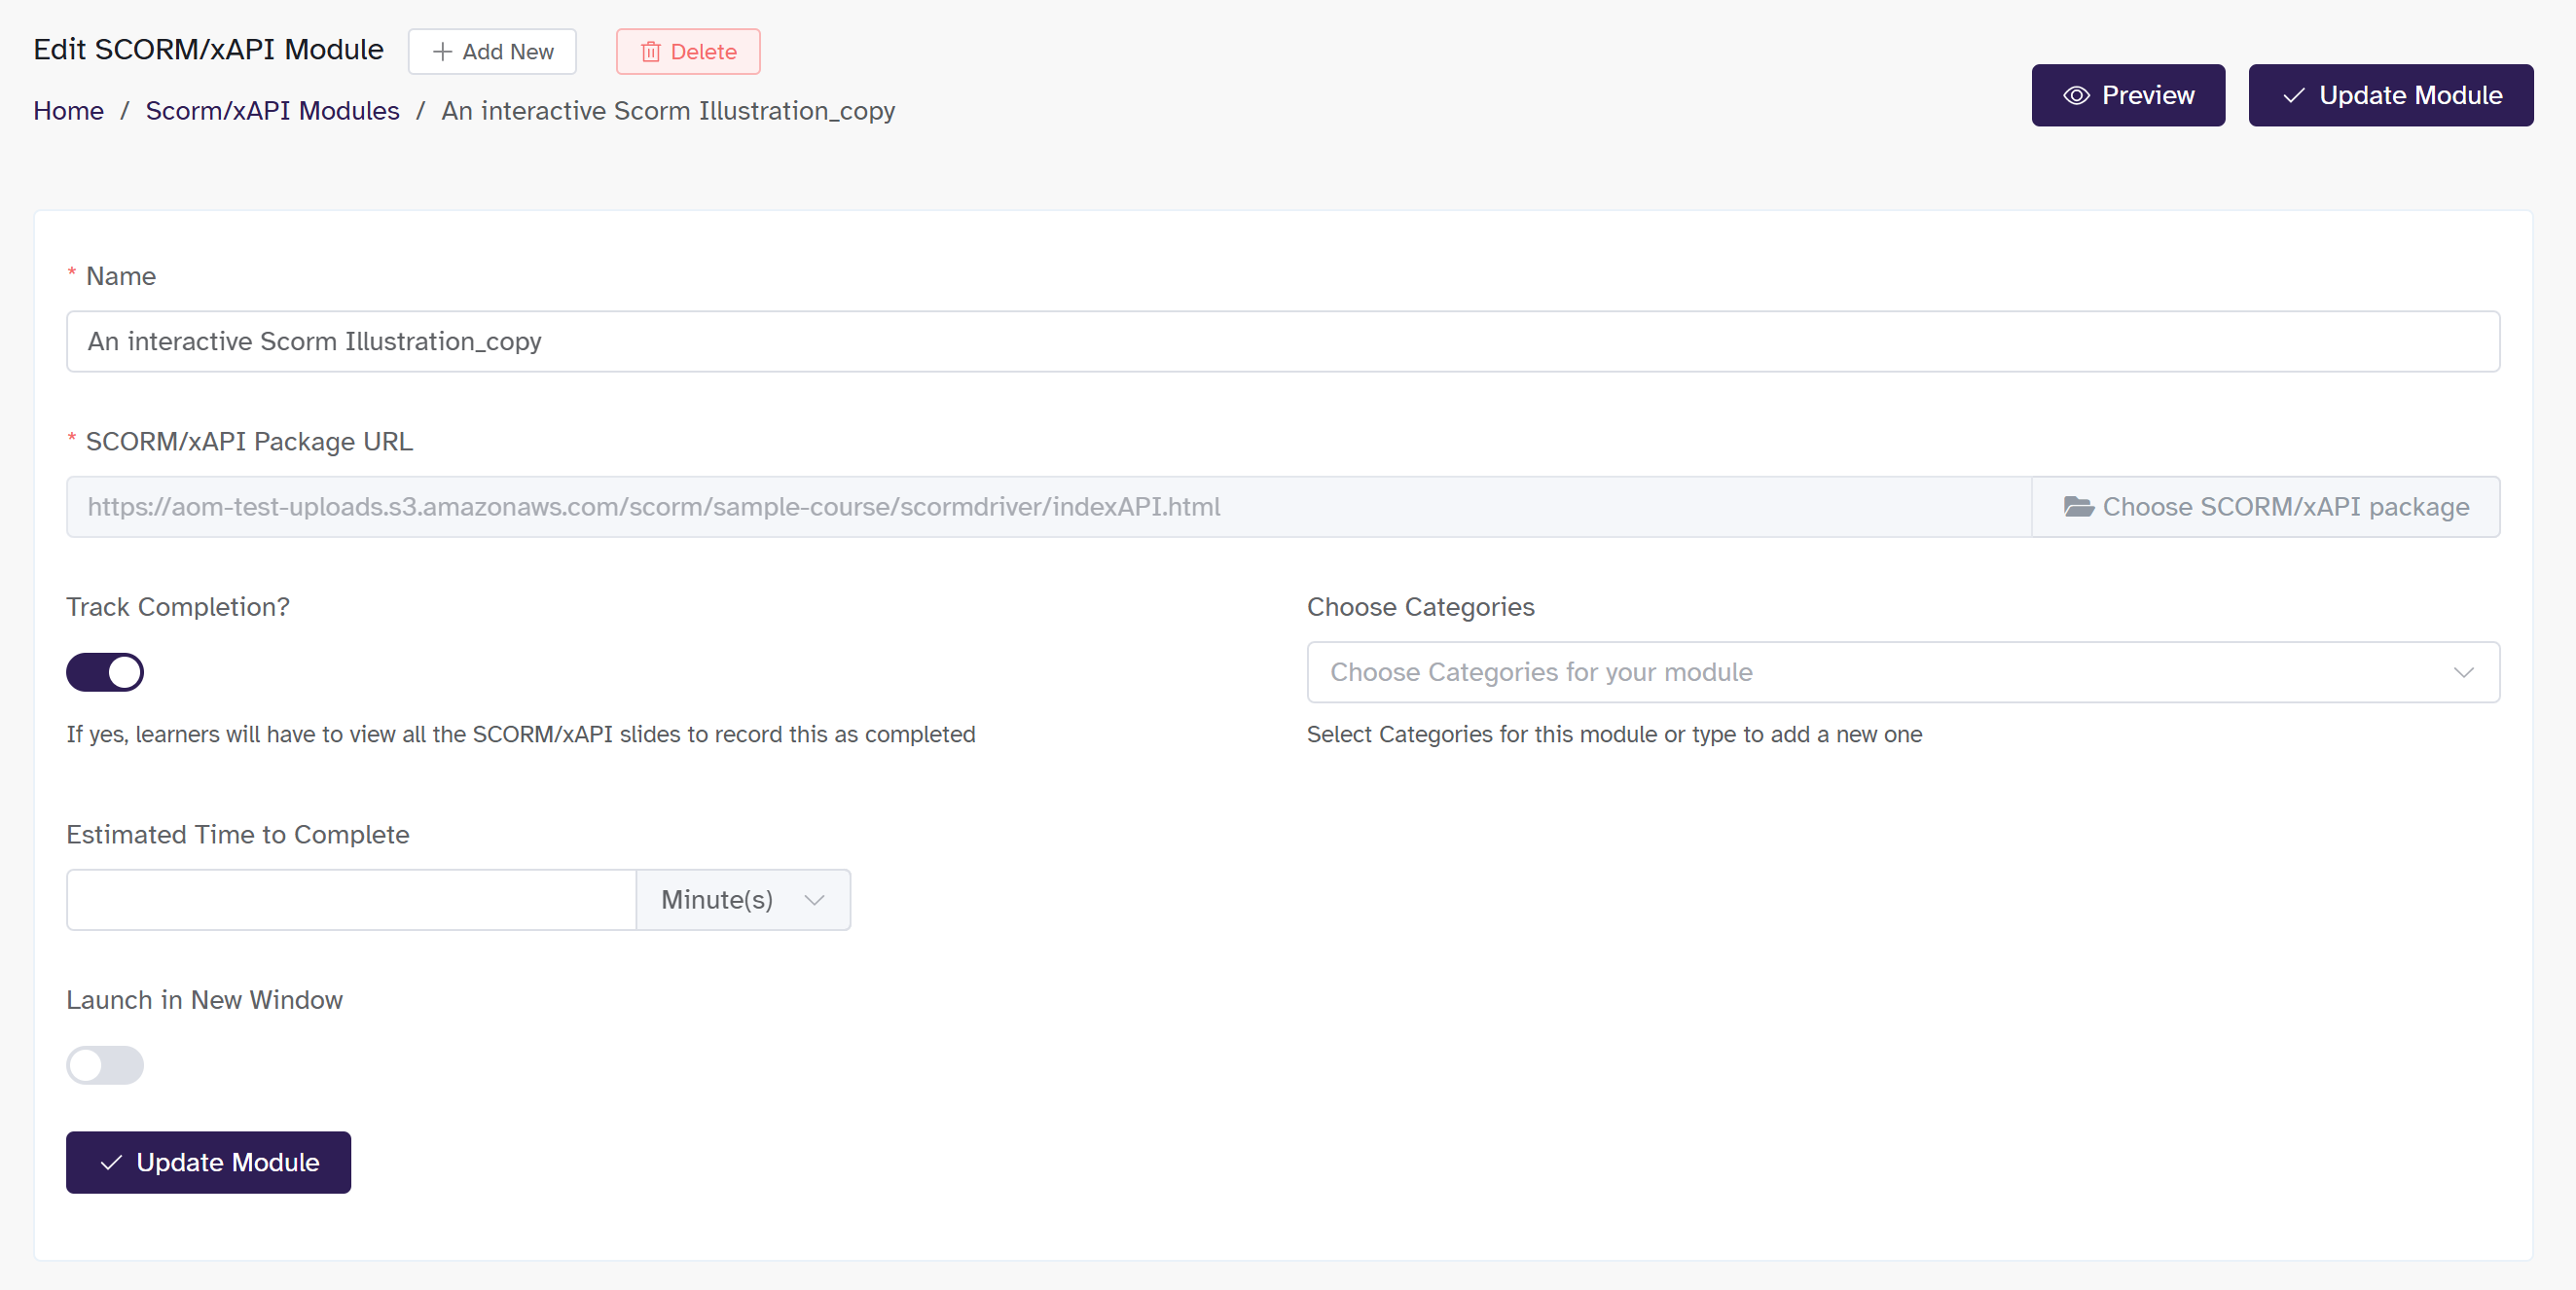Go to Home breadcrumb link
The height and width of the screenshot is (1290, 2576).
pos(68,111)
